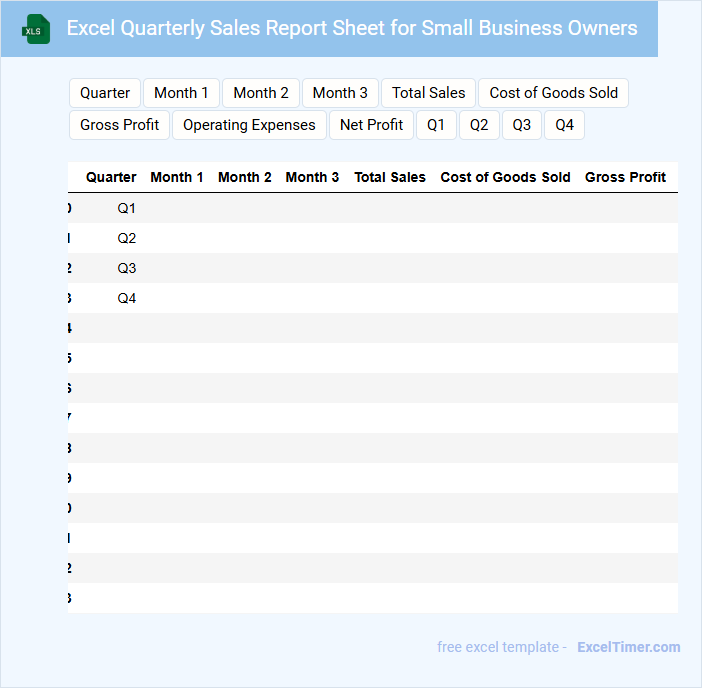Click the Gross Profit column header
Image resolution: width=702 pixels, height=688 pixels.
pos(625,177)
